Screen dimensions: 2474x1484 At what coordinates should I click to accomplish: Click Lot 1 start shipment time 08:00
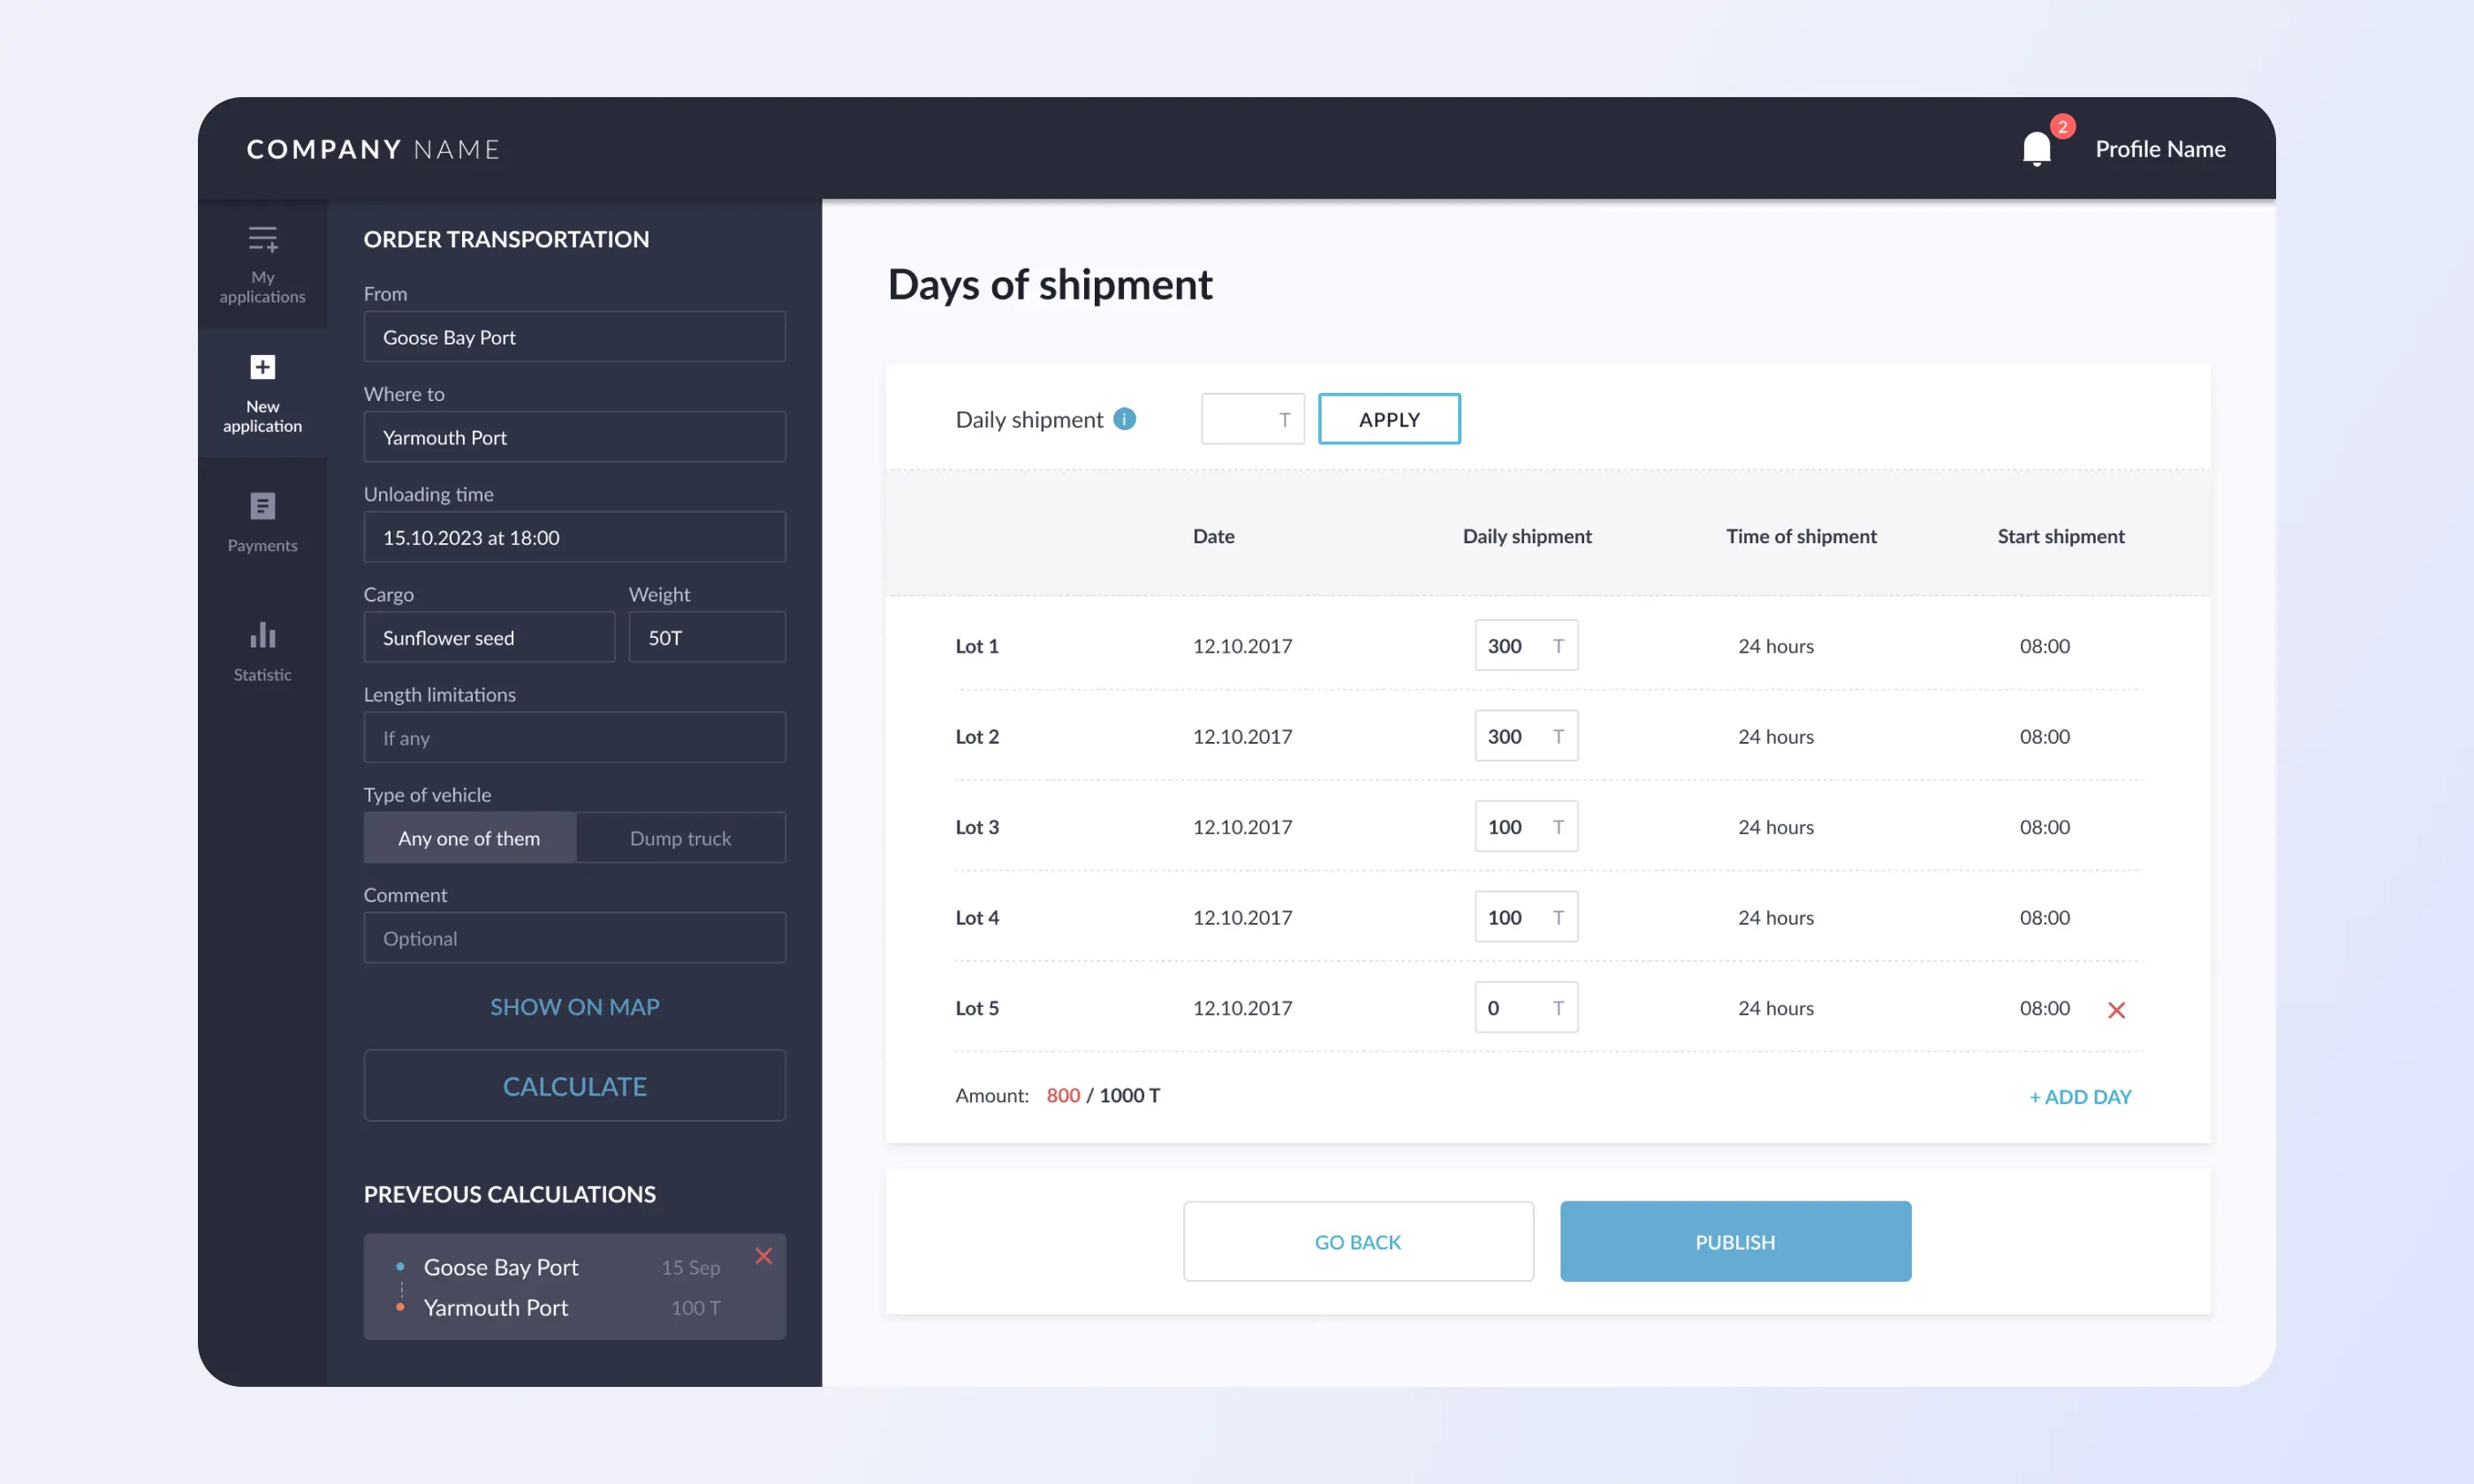pyautogui.click(x=2045, y=646)
